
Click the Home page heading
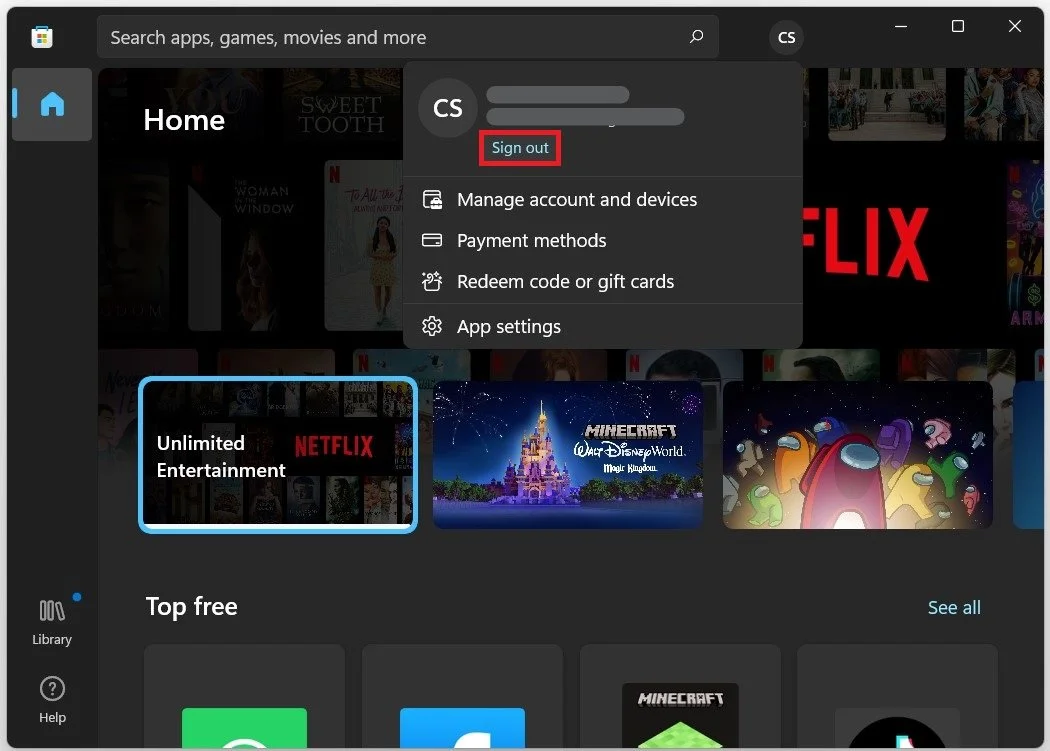point(184,120)
